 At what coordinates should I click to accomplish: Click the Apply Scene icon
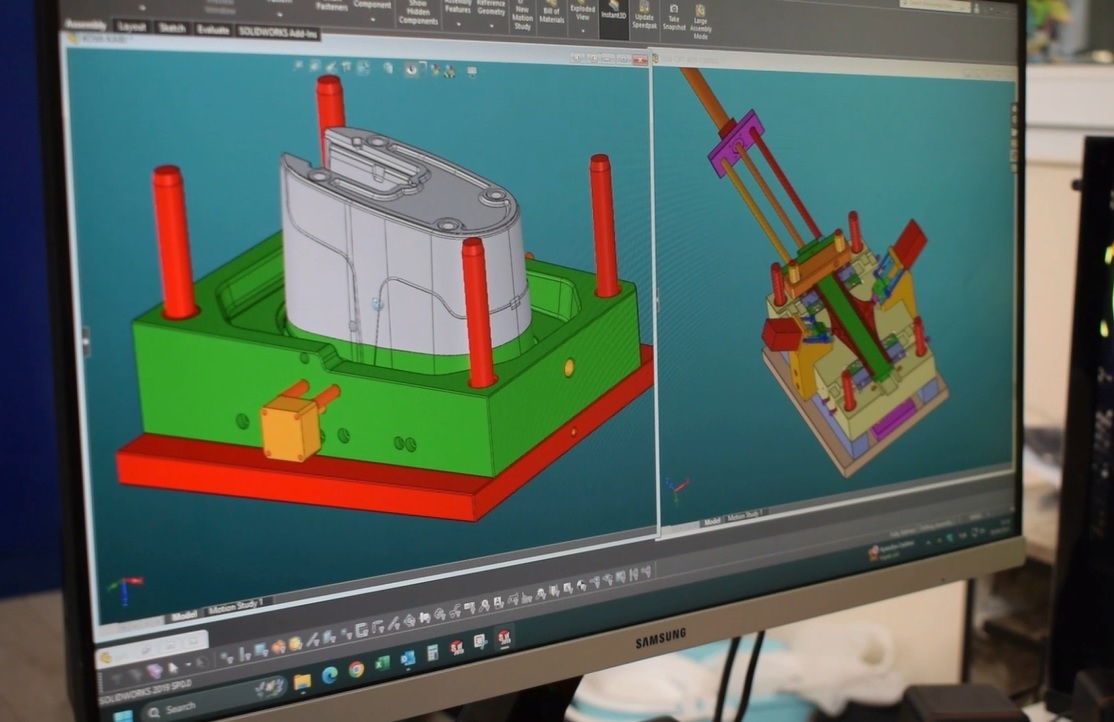point(450,70)
